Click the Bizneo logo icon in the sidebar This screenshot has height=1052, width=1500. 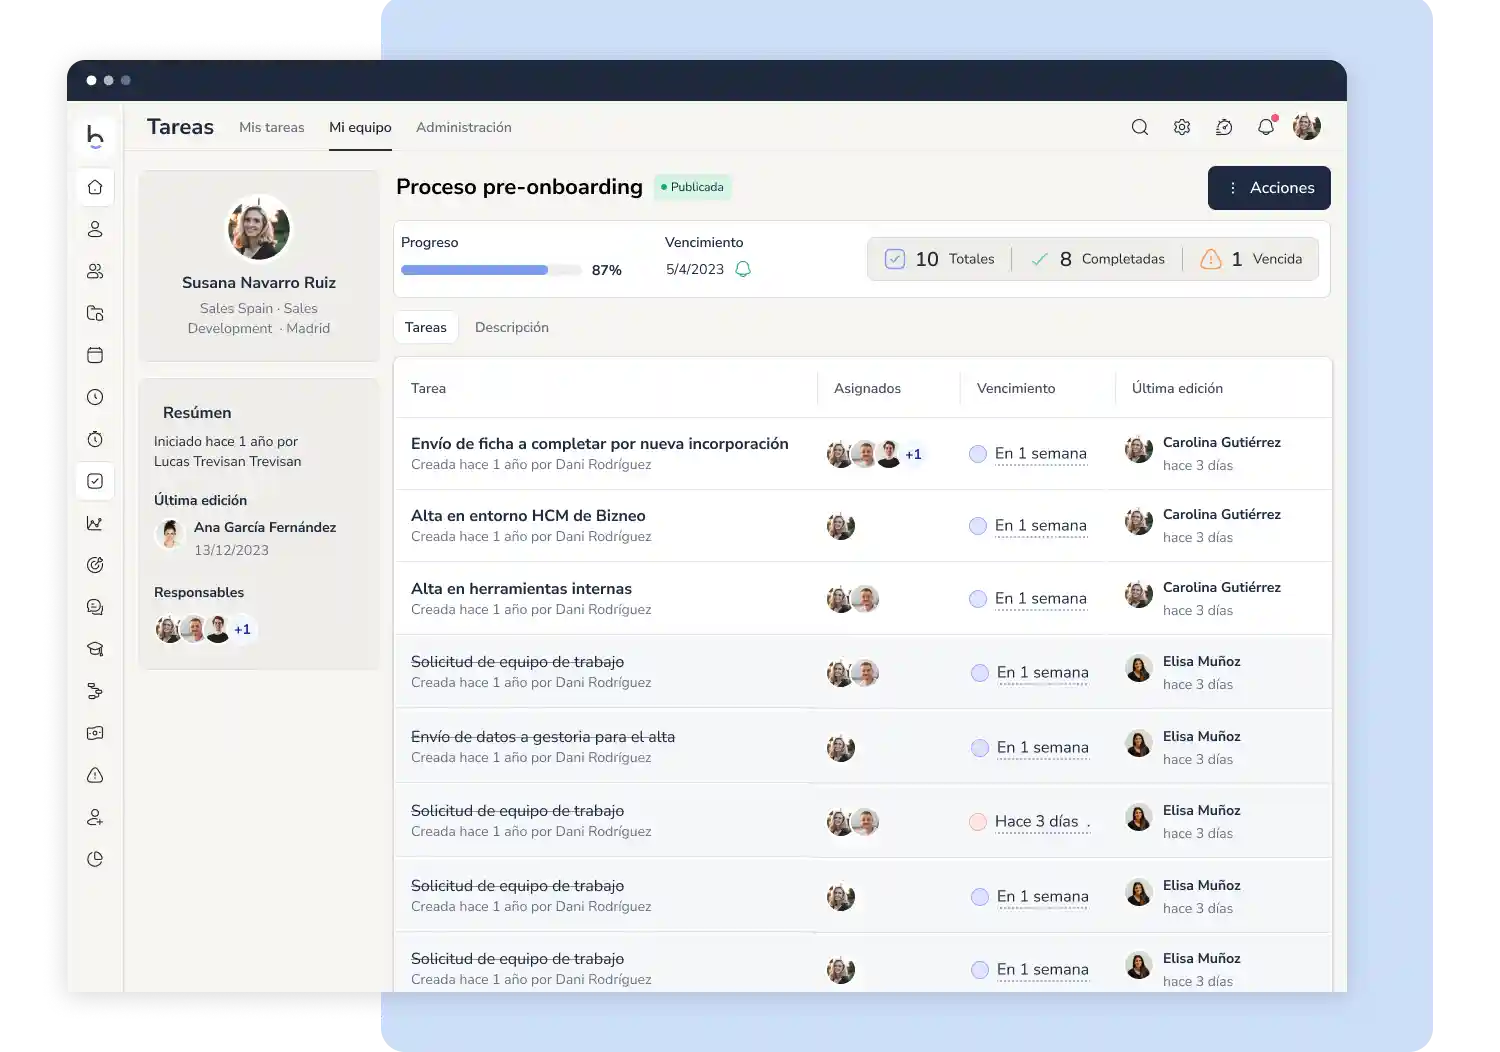[x=95, y=135]
